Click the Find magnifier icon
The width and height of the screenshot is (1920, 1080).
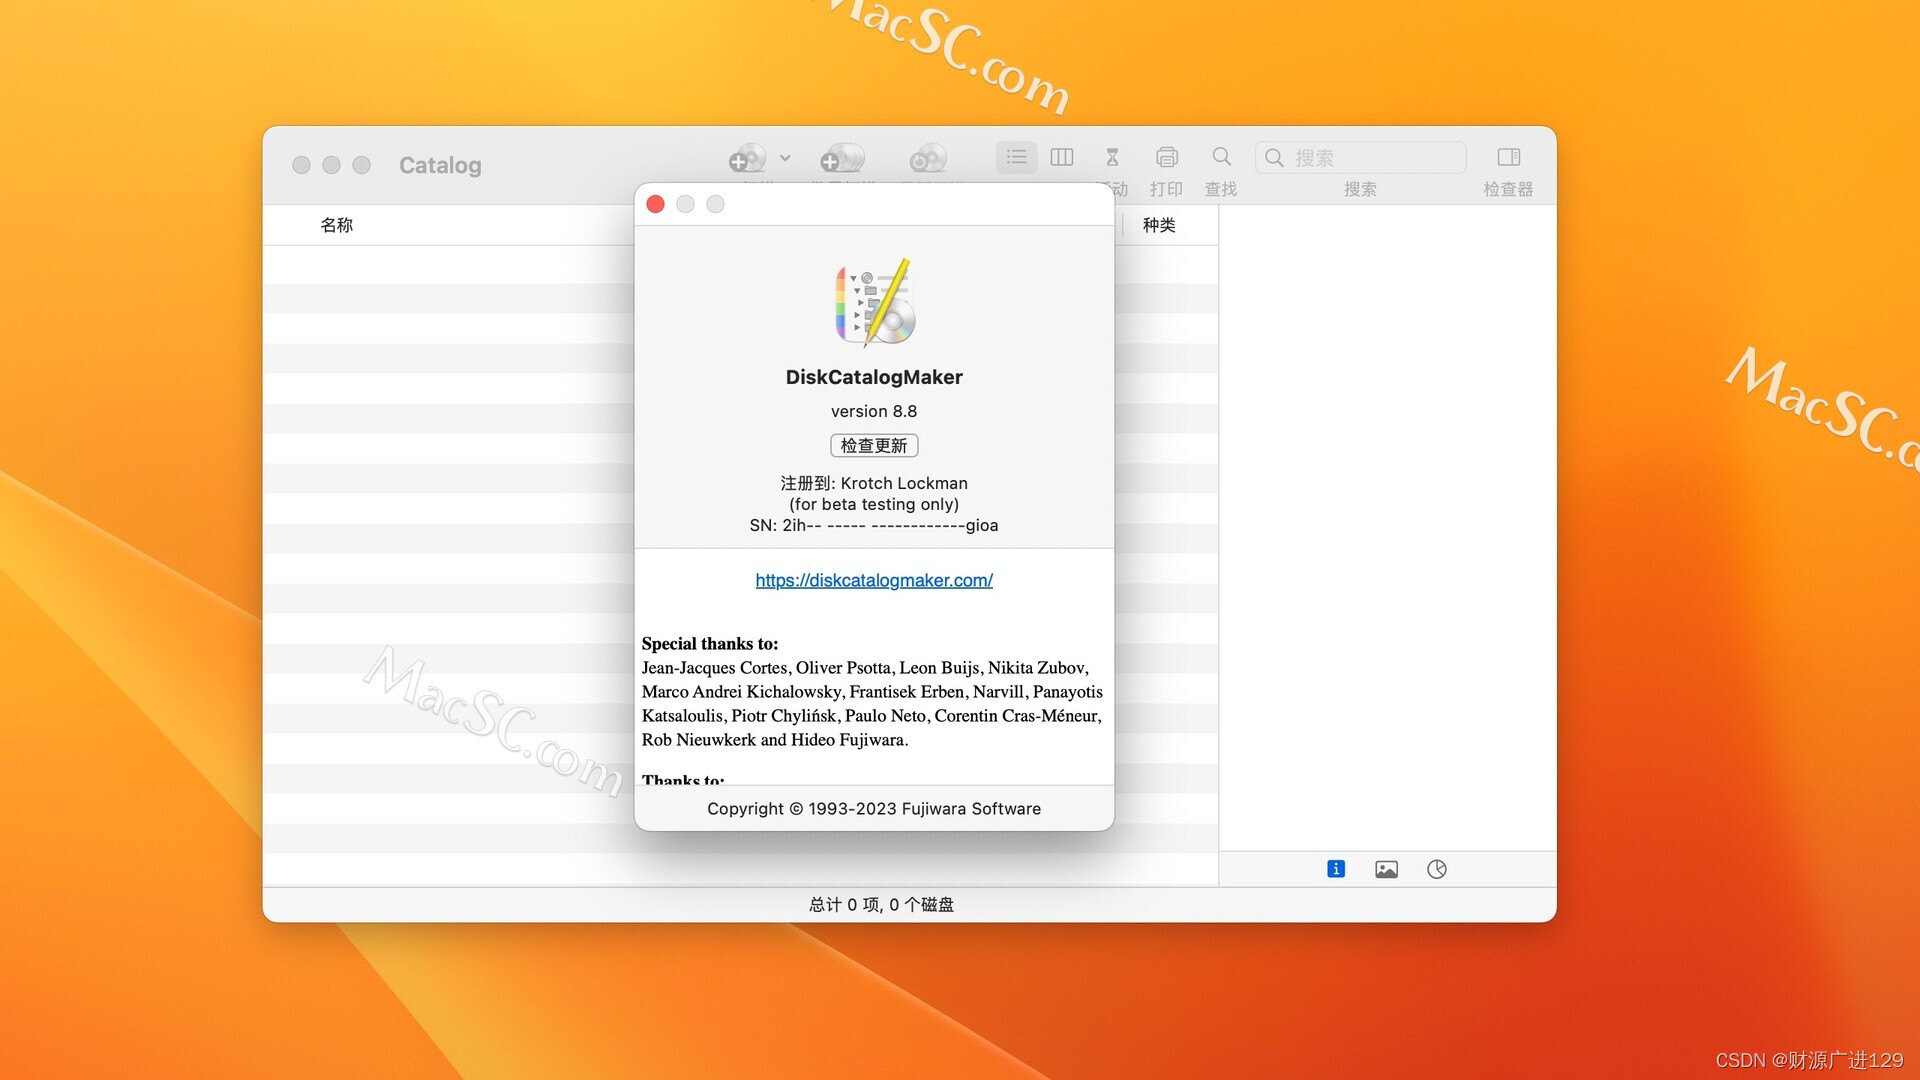coord(1221,157)
